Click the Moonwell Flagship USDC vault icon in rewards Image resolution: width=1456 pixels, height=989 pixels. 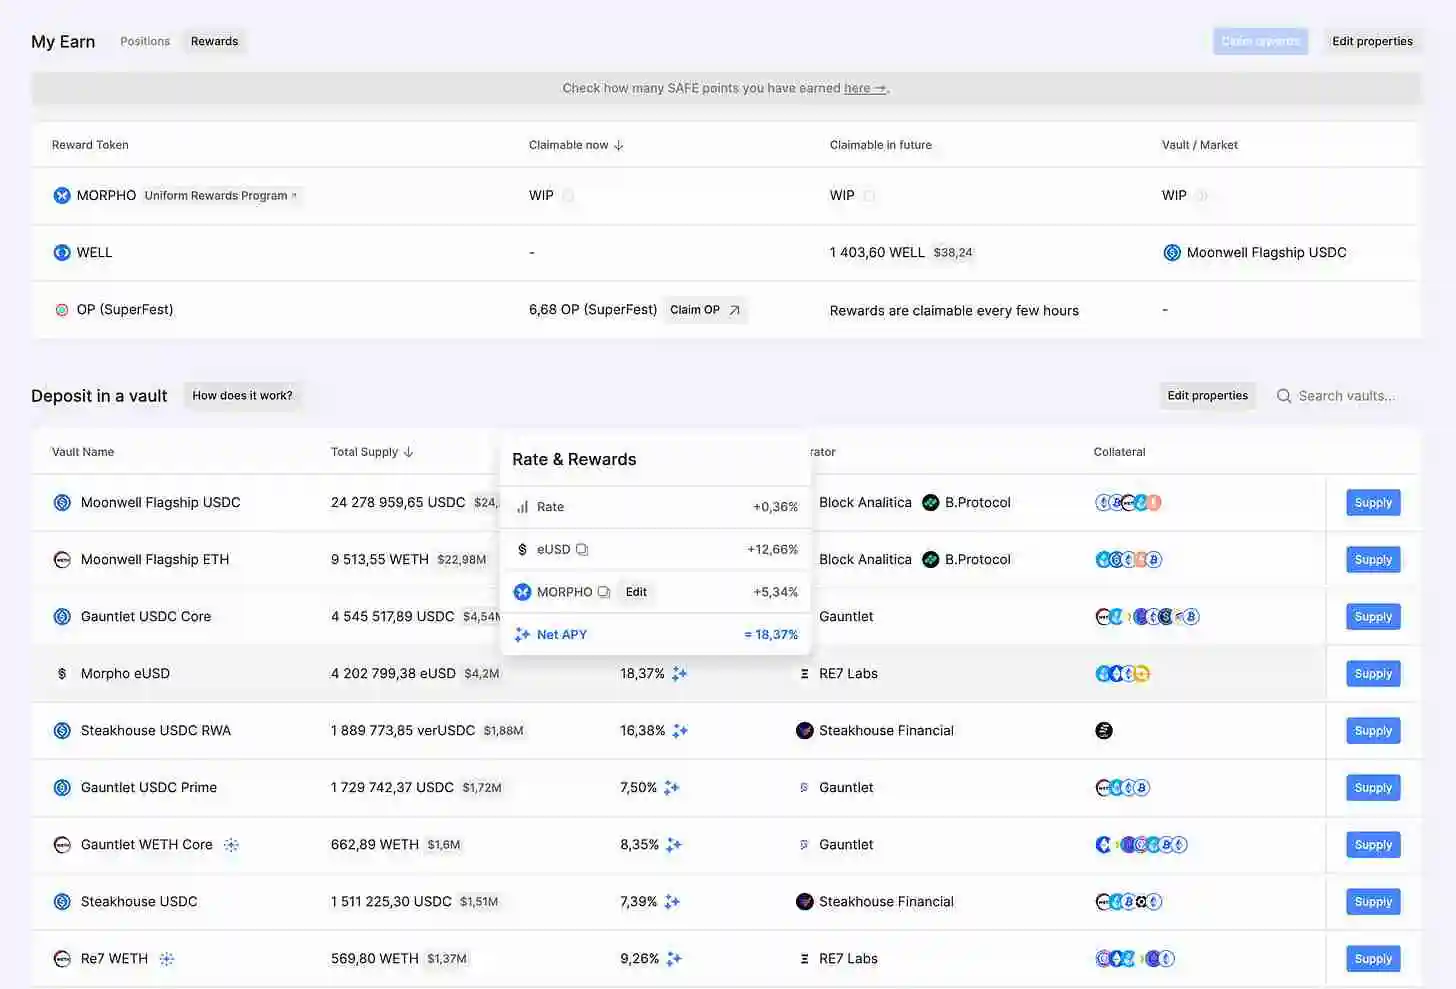tap(1172, 252)
